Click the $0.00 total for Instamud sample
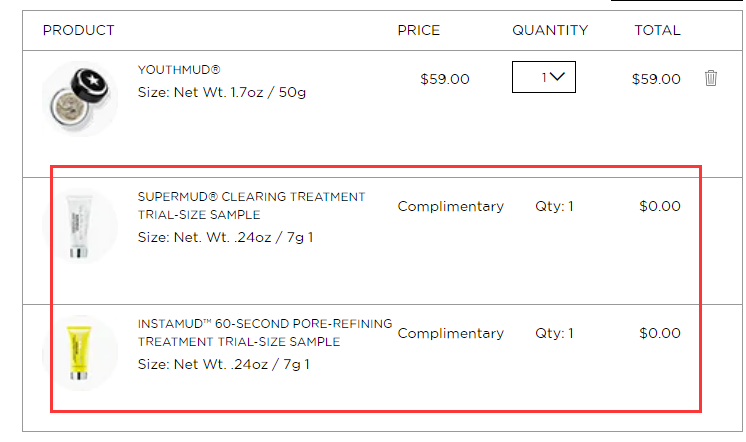 click(660, 333)
